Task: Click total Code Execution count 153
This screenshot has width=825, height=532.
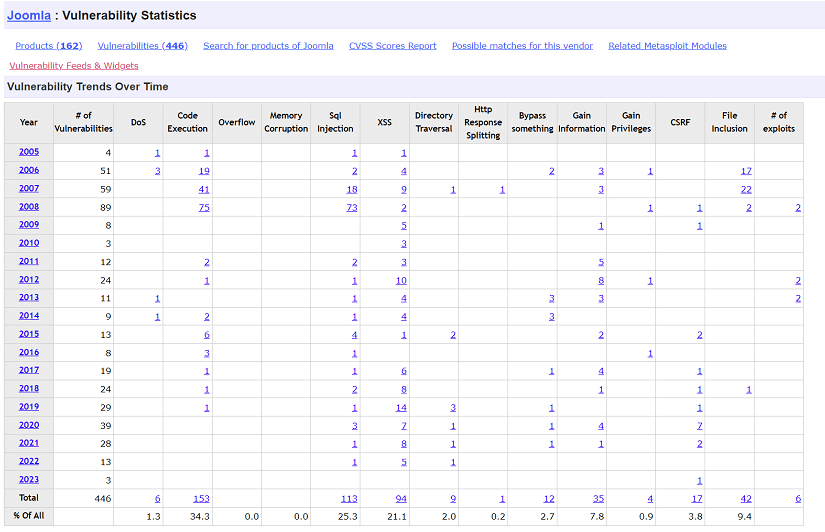Action: tap(200, 499)
